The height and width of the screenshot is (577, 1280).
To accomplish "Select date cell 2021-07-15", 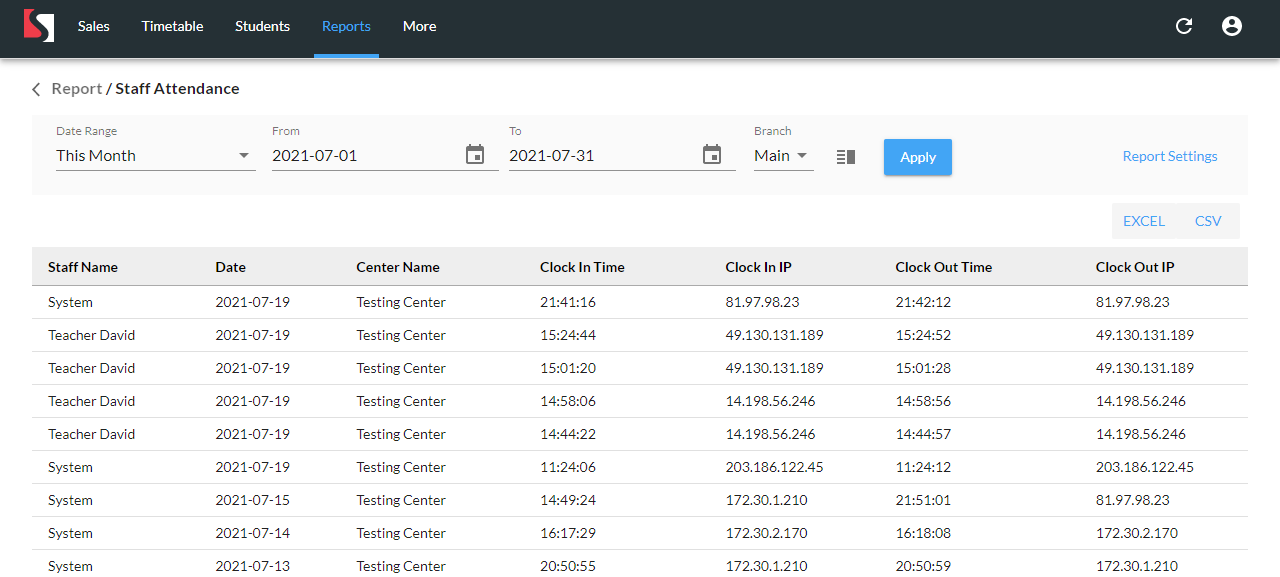I will click(253, 500).
